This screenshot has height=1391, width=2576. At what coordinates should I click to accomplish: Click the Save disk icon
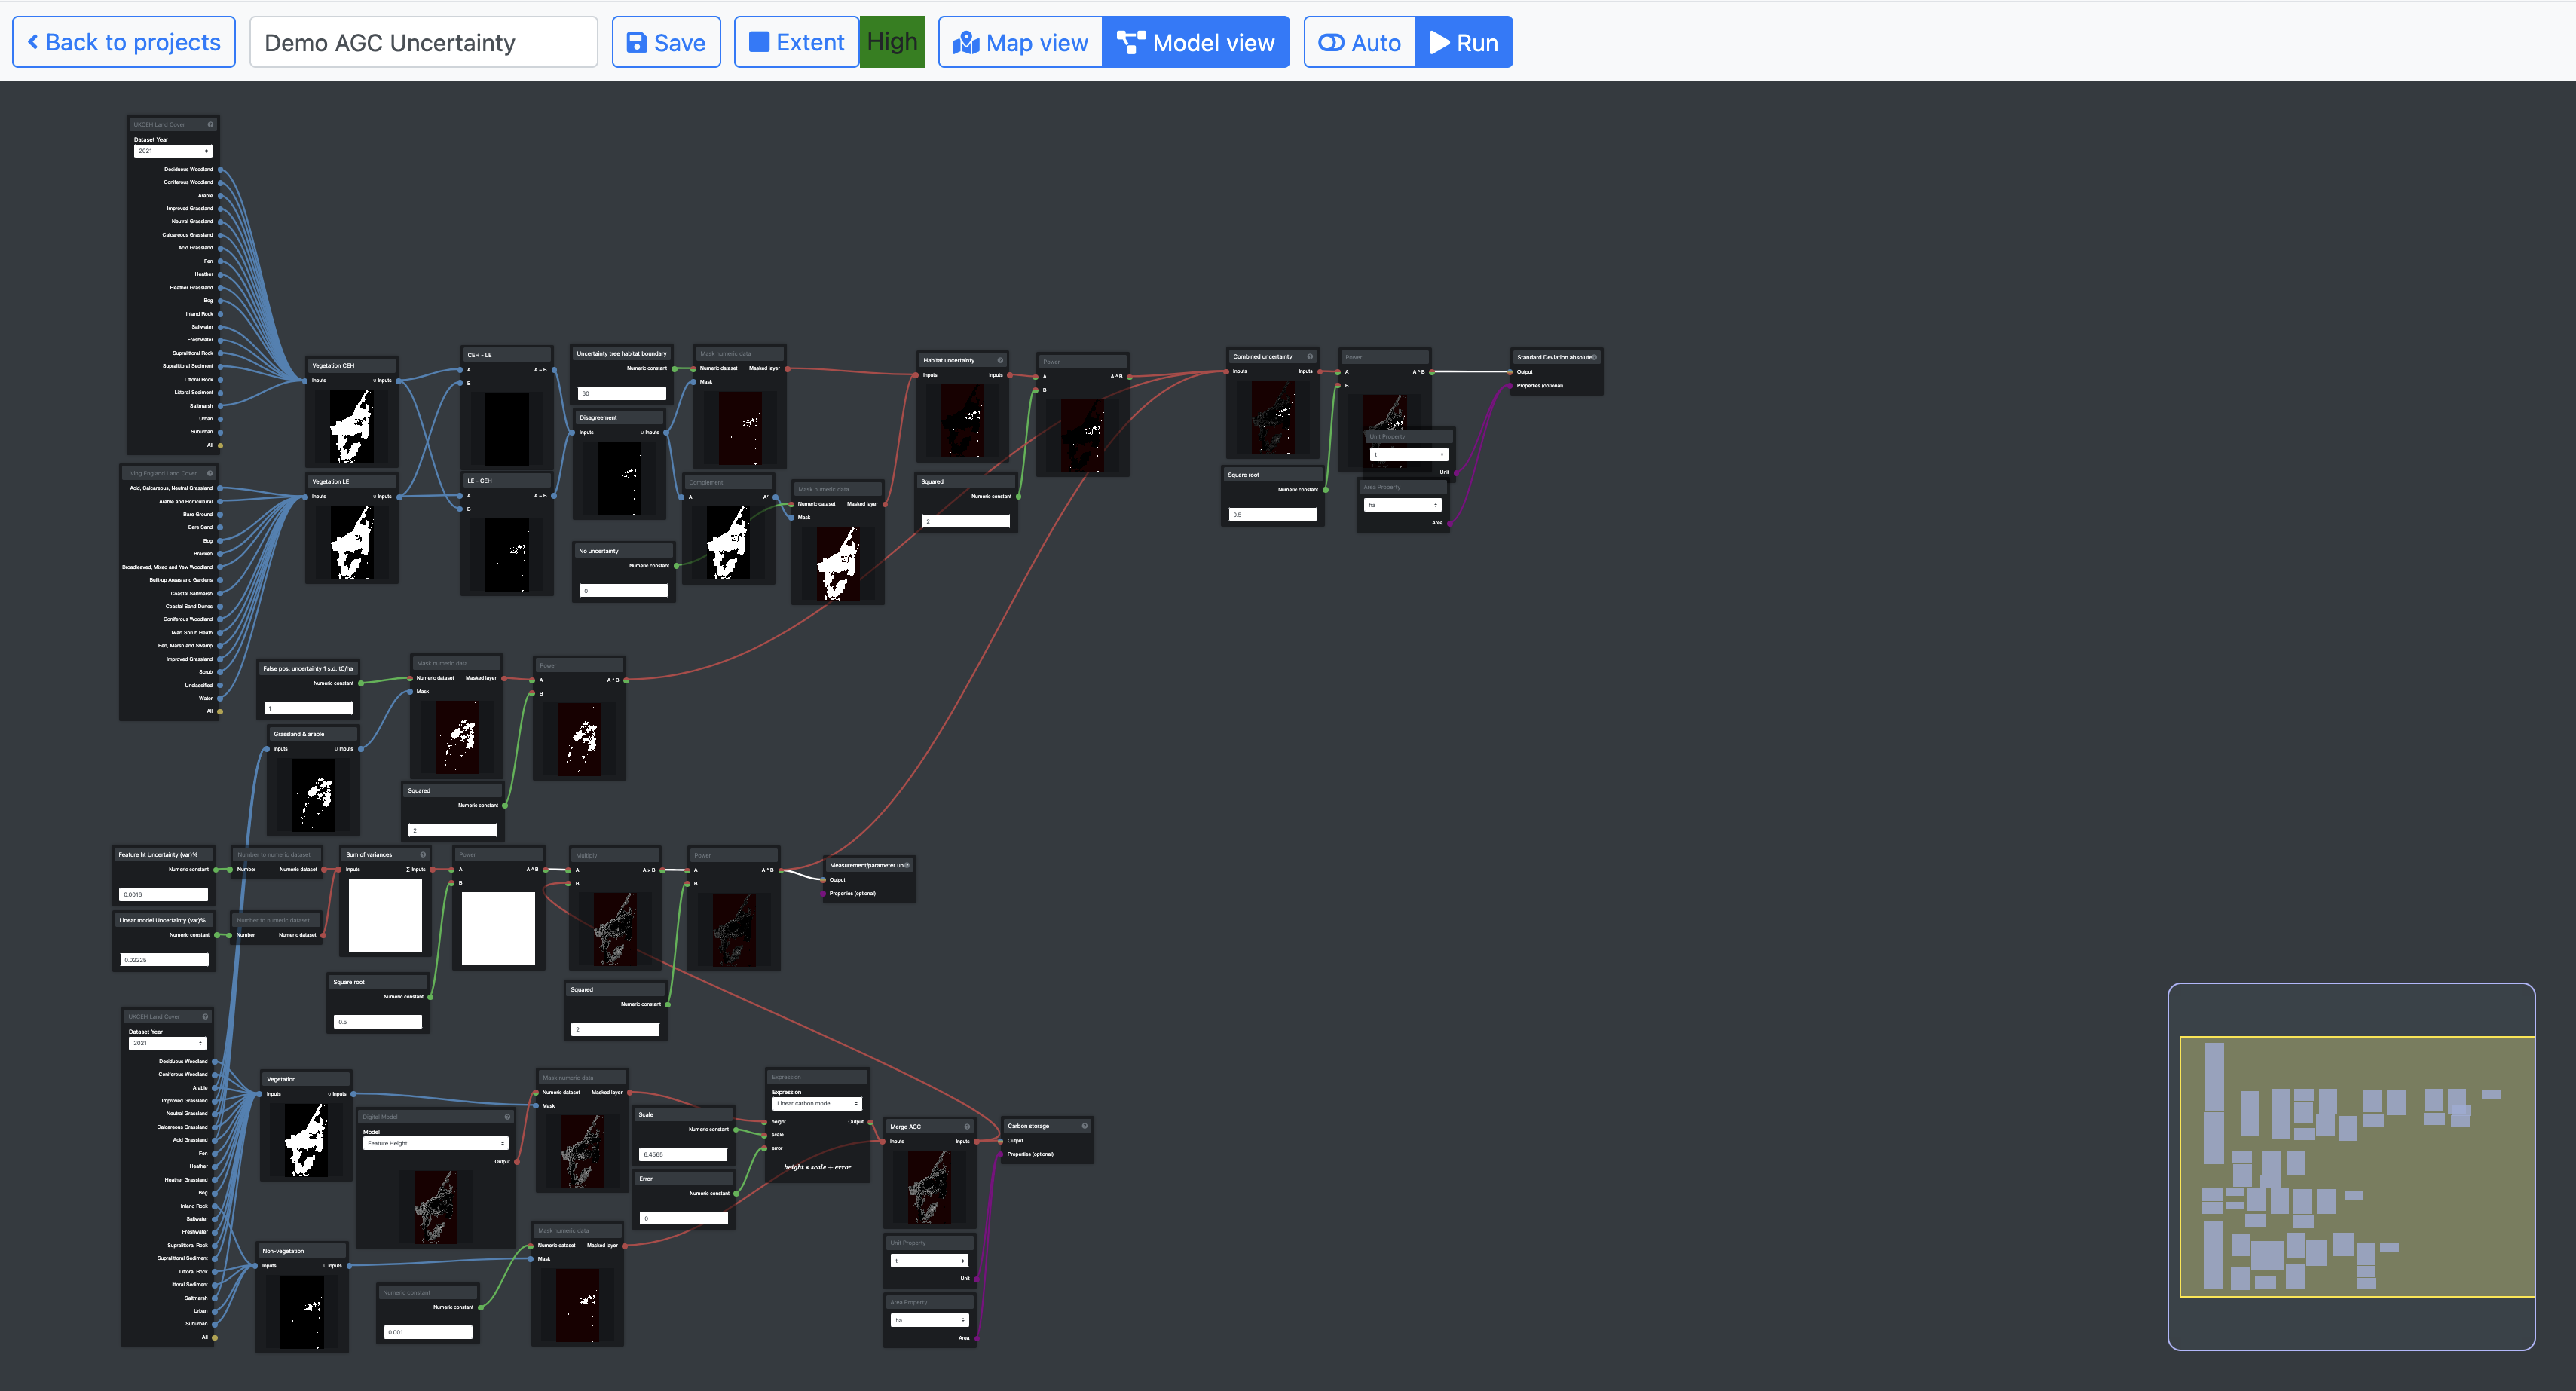coord(636,43)
